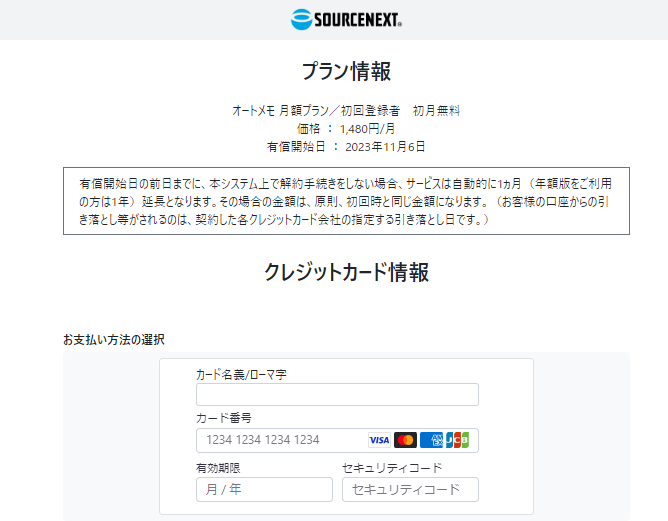The image size is (668, 521).
Task: Click the 有効期限 label
Action: [x=218, y=468]
